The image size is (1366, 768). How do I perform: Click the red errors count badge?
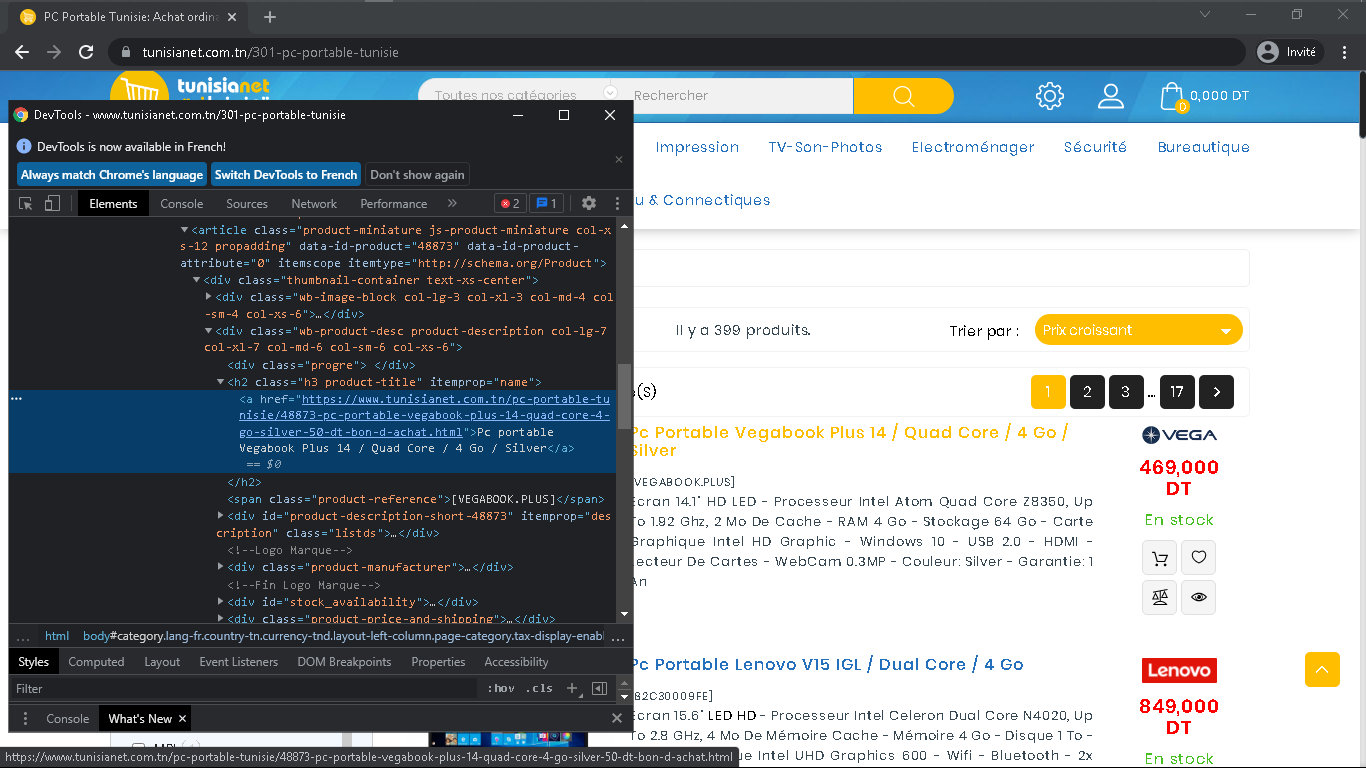(x=510, y=203)
